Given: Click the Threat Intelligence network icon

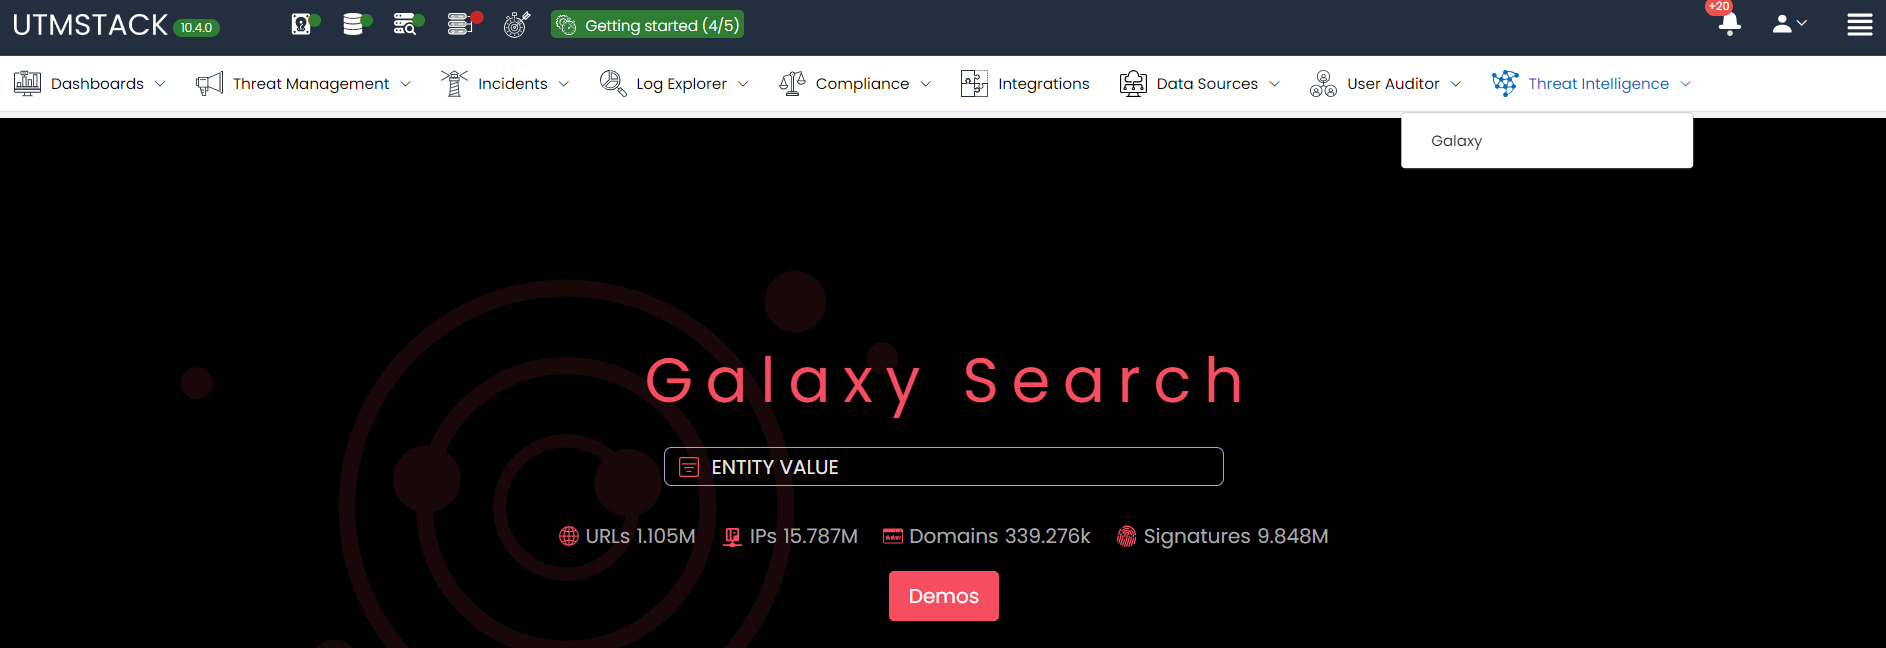Looking at the screenshot, I should (1505, 83).
